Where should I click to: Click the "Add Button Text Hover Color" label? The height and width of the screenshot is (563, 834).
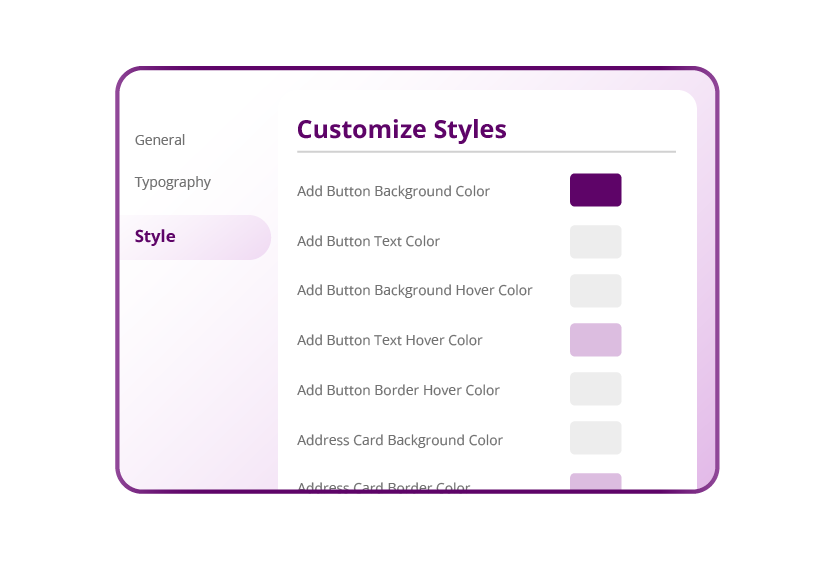(389, 340)
